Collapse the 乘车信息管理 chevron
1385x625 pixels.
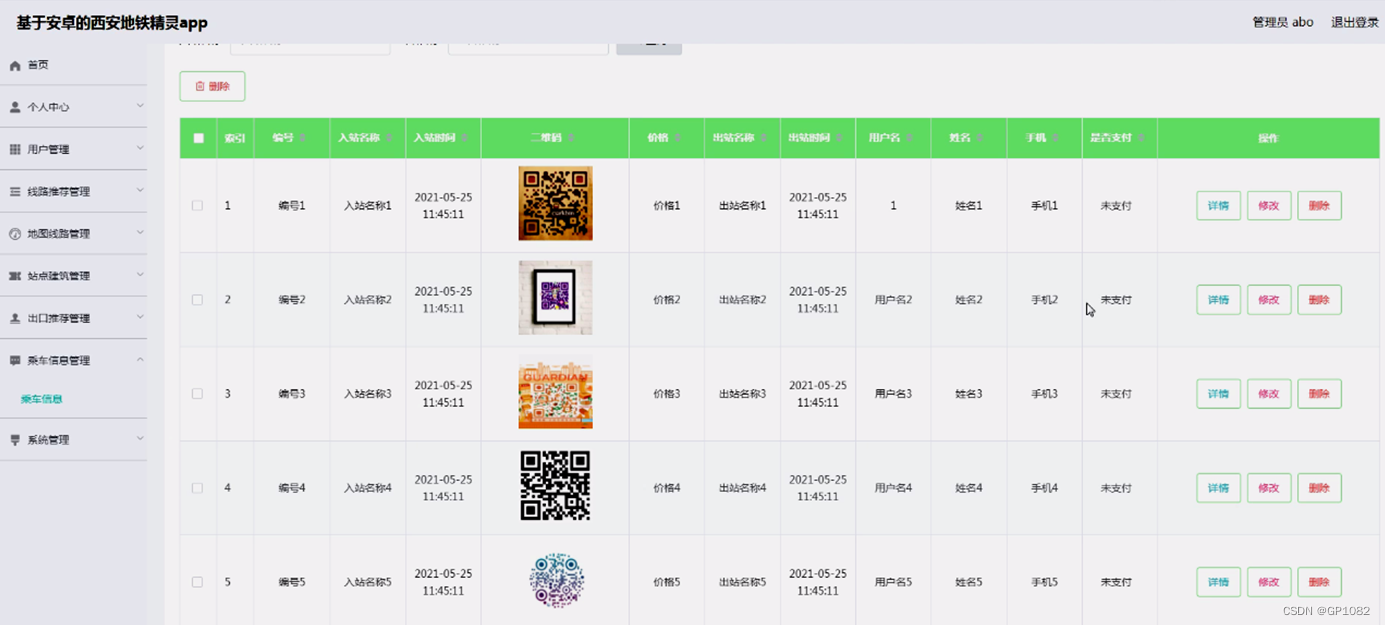tap(140, 359)
